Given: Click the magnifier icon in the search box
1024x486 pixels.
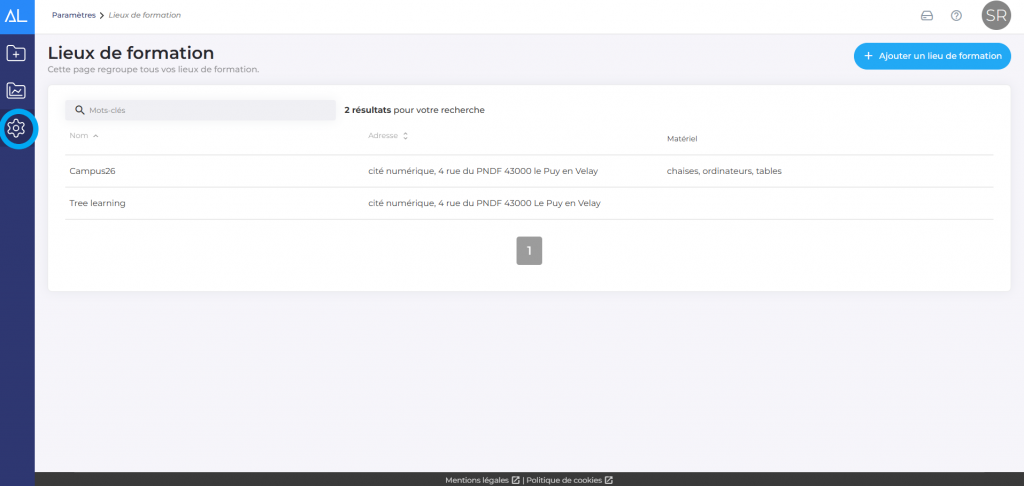Looking at the screenshot, I should [x=81, y=110].
